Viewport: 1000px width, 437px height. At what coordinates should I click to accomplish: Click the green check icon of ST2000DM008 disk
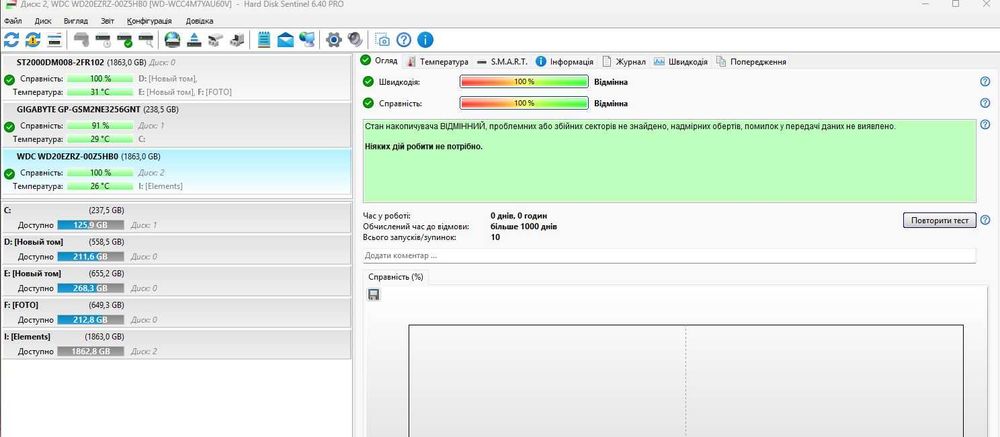pyautogui.click(x=9, y=80)
